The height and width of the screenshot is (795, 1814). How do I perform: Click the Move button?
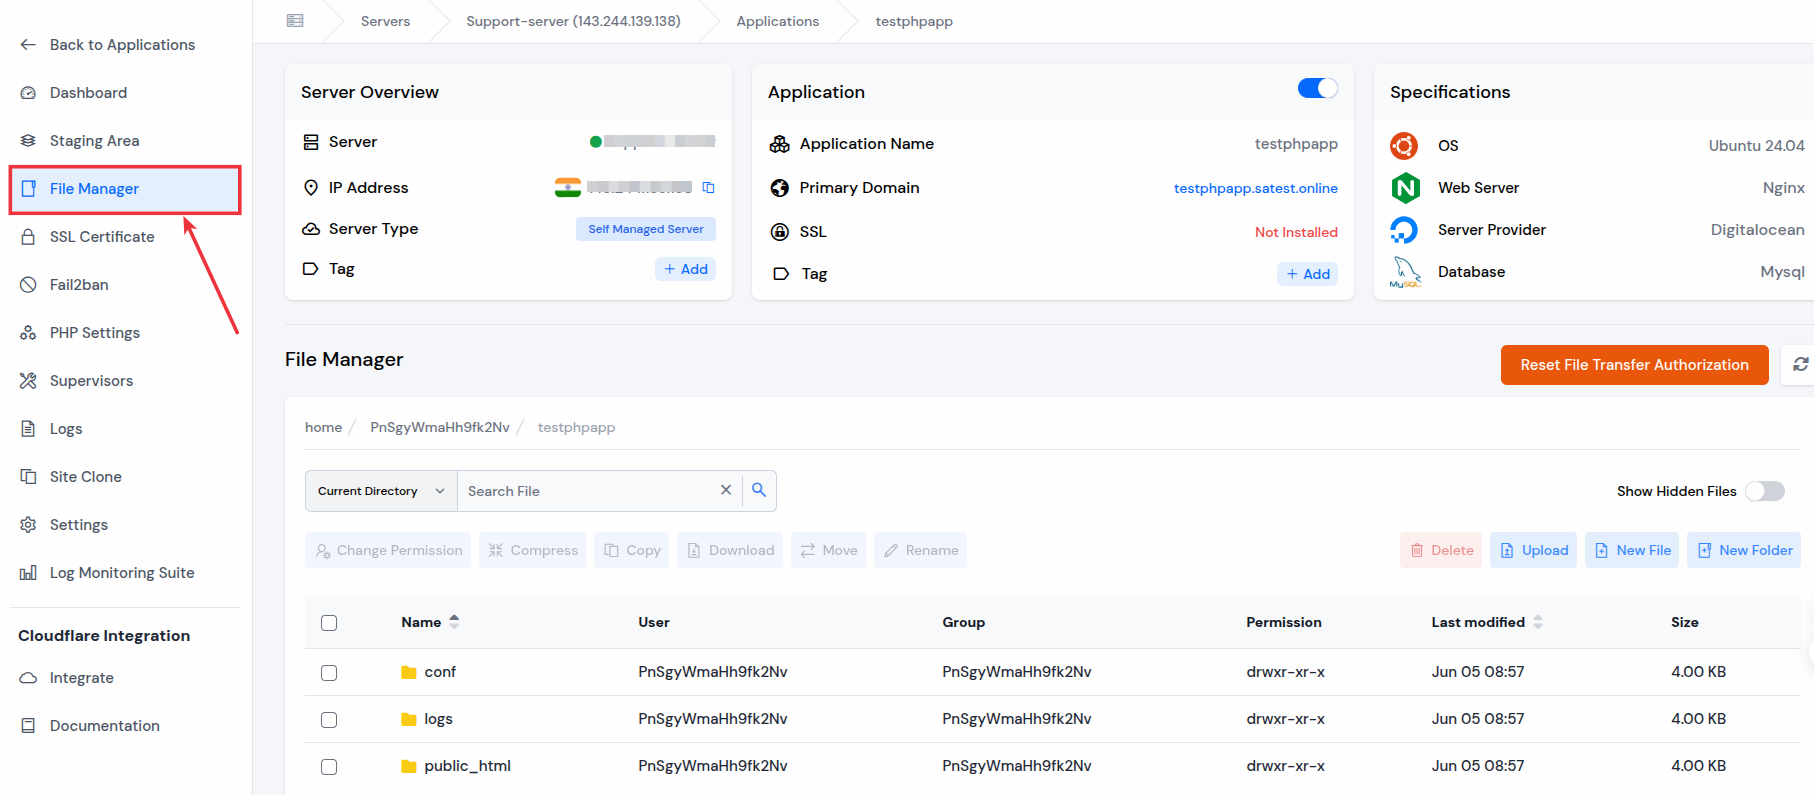pyautogui.click(x=828, y=550)
